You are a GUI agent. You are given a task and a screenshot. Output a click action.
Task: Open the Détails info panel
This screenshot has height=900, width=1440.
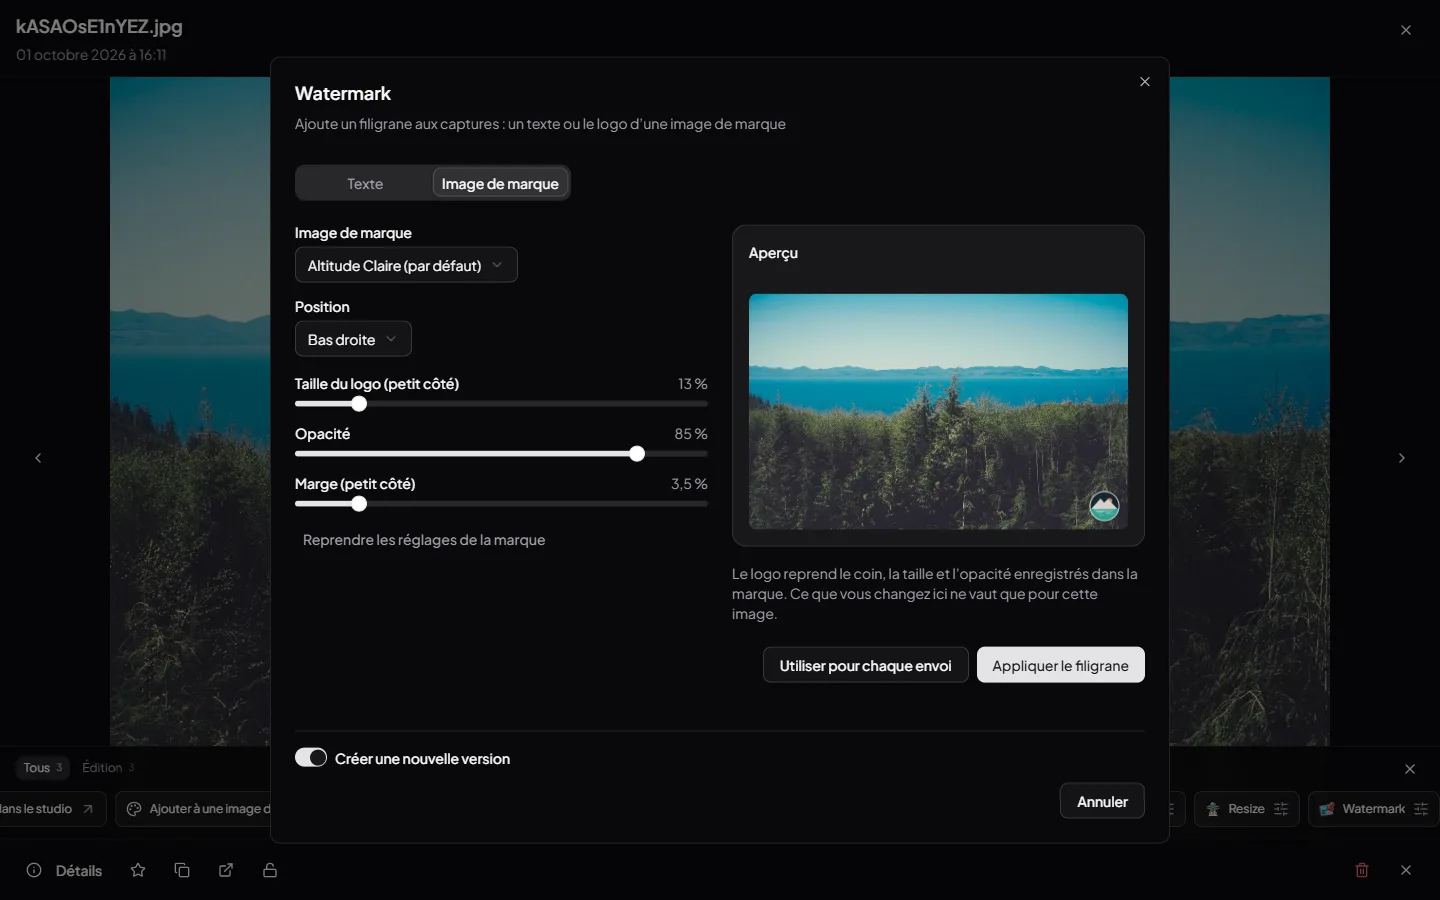[x=64, y=870]
